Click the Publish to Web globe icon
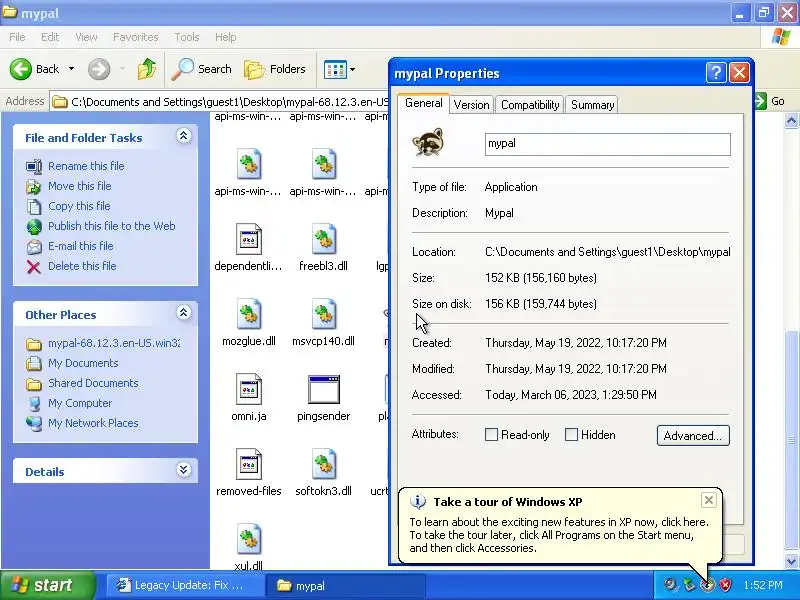The height and width of the screenshot is (600, 800). click(x=34, y=226)
